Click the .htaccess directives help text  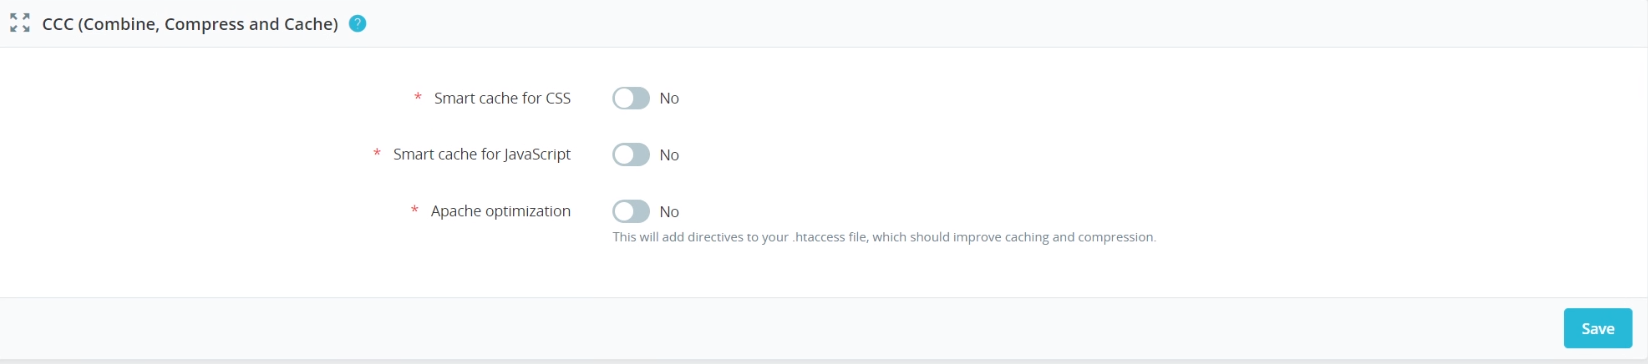coord(884,238)
